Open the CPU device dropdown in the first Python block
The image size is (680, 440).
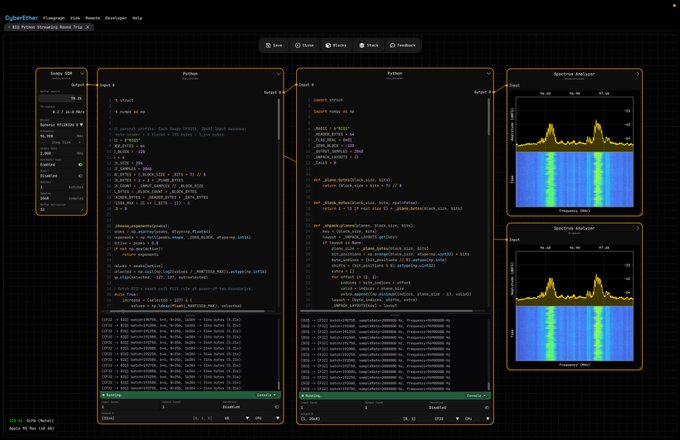click(267, 418)
